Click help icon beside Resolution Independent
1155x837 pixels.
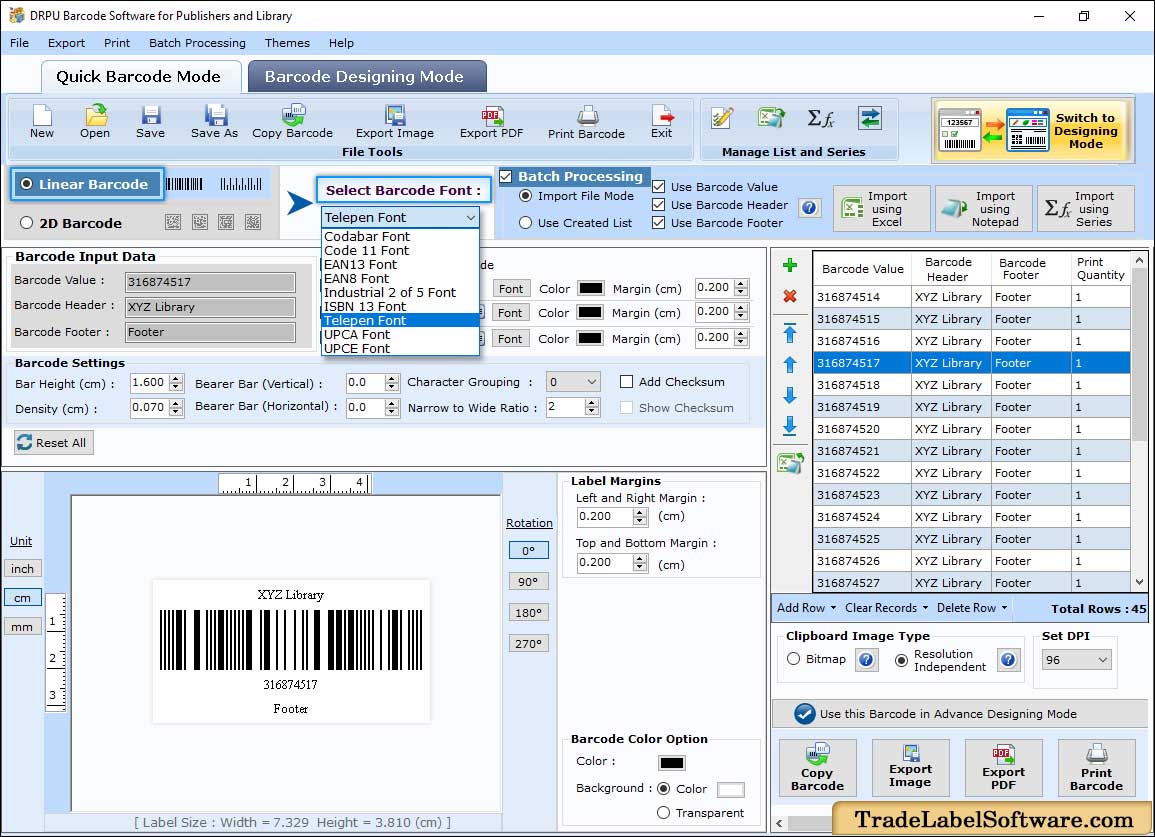tap(1008, 660)
